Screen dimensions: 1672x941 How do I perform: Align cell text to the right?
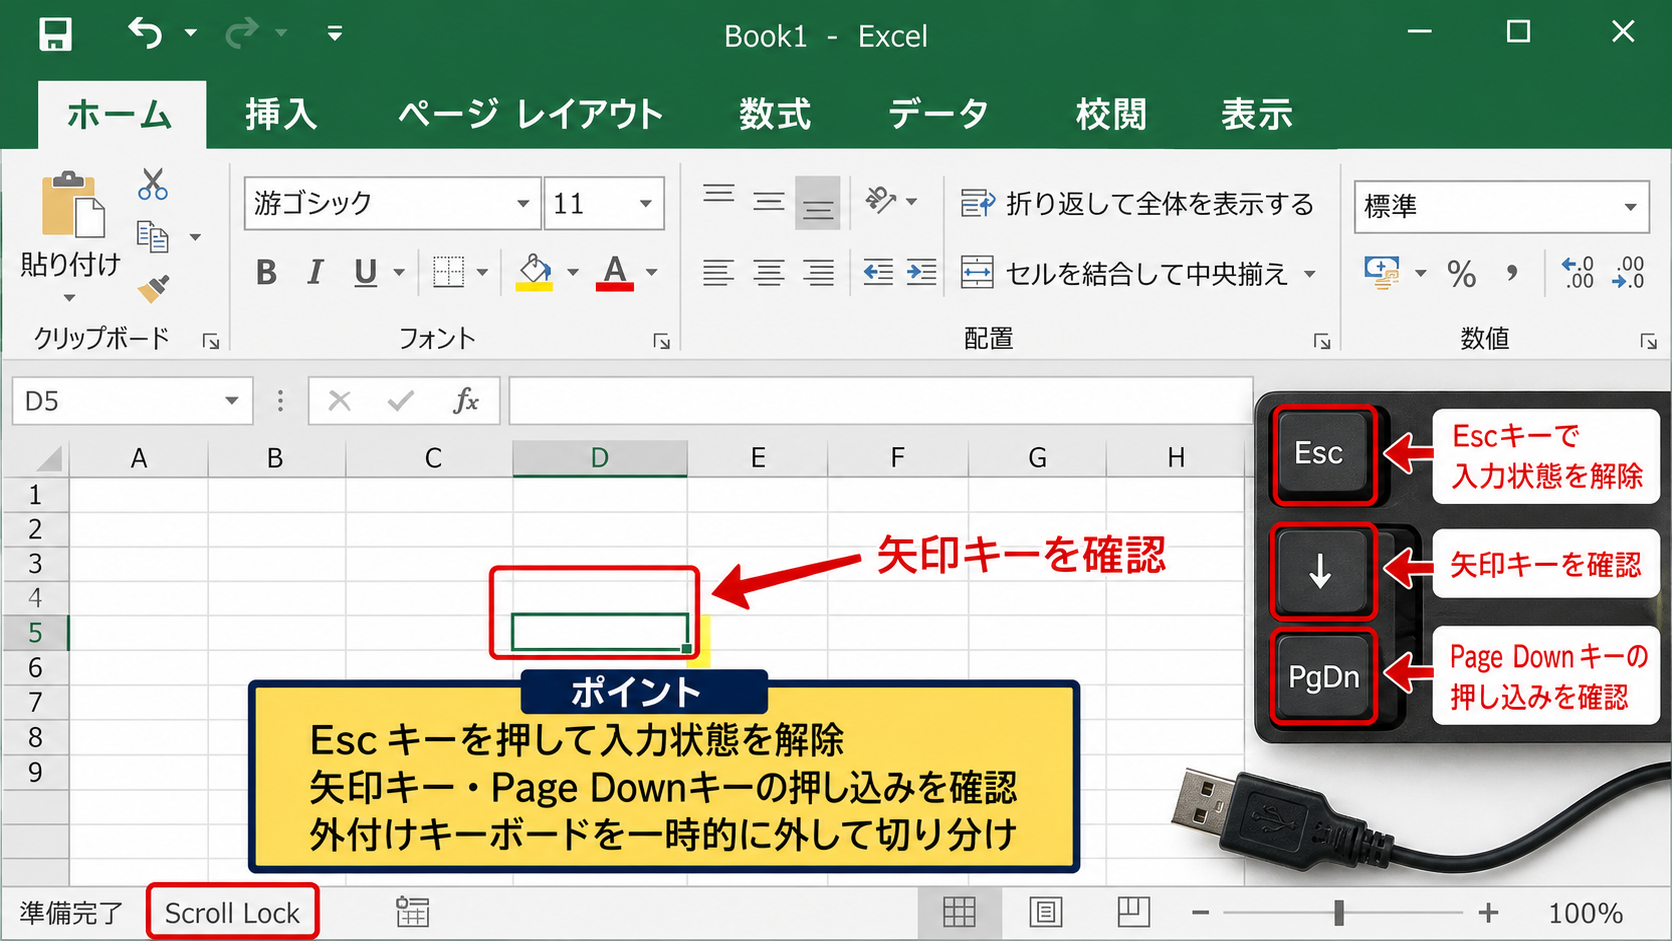pyautogui.click(x=818, y=272)
